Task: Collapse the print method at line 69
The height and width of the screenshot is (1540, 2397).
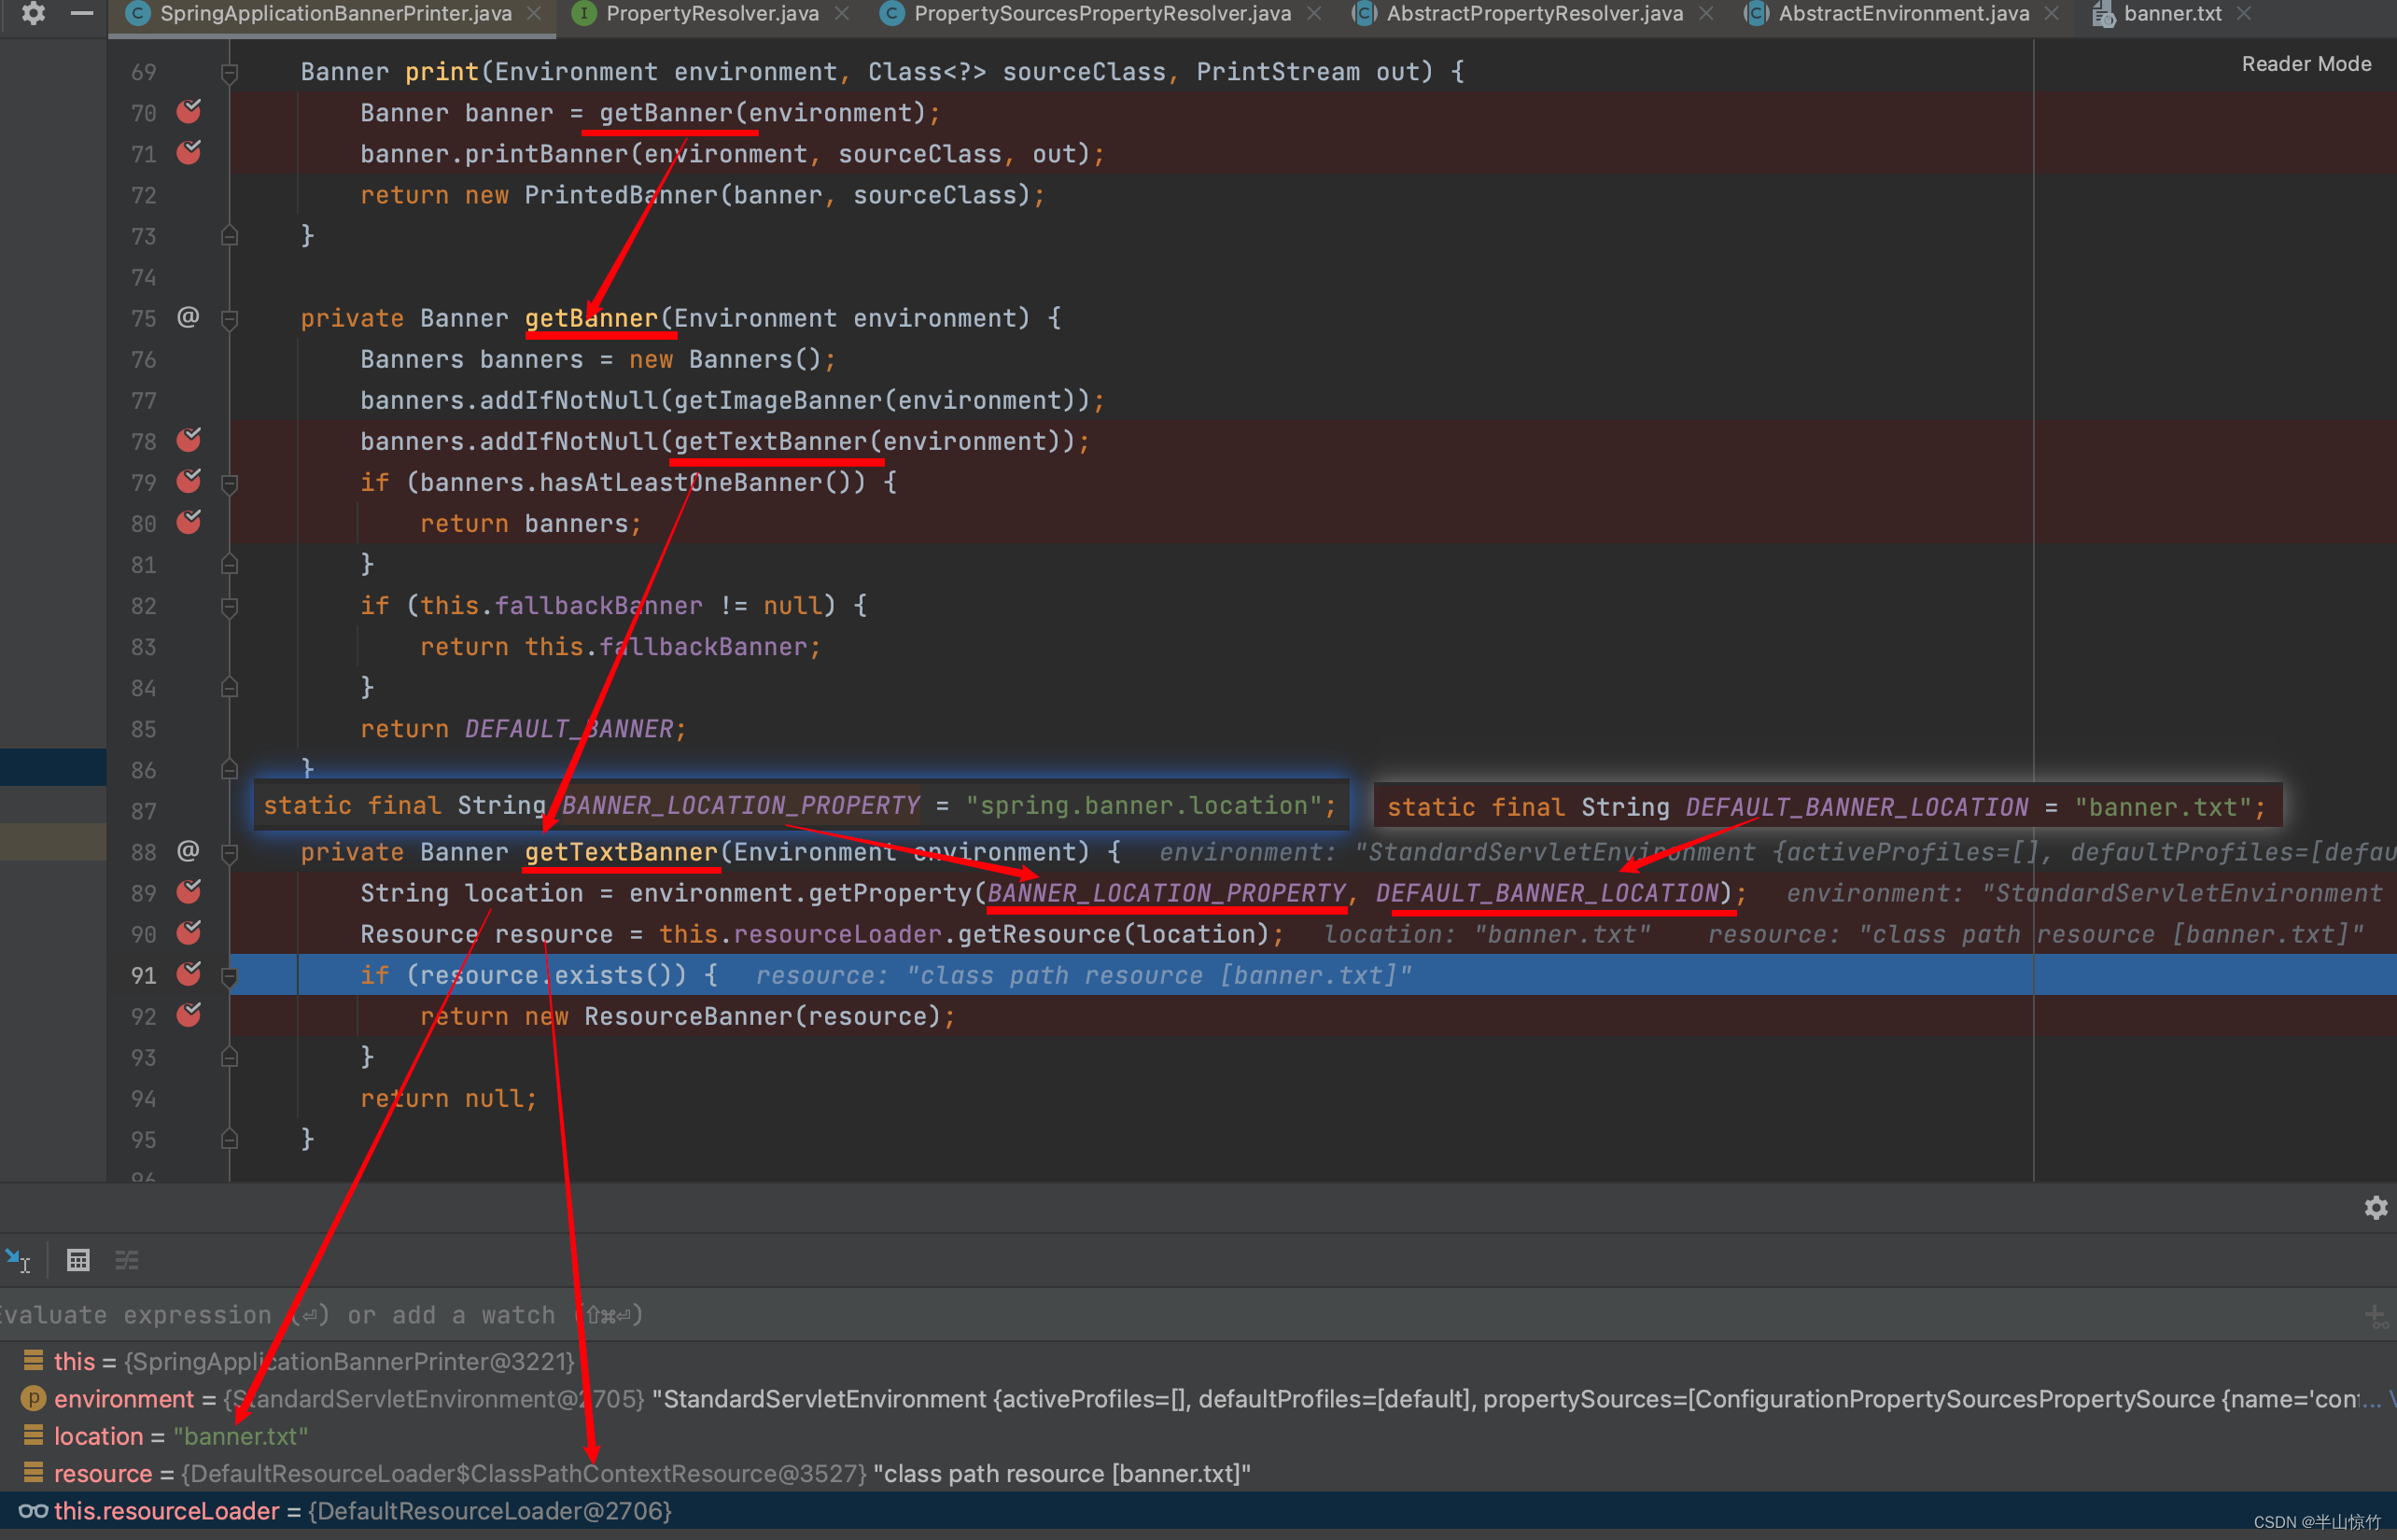Action: point(229,72)
